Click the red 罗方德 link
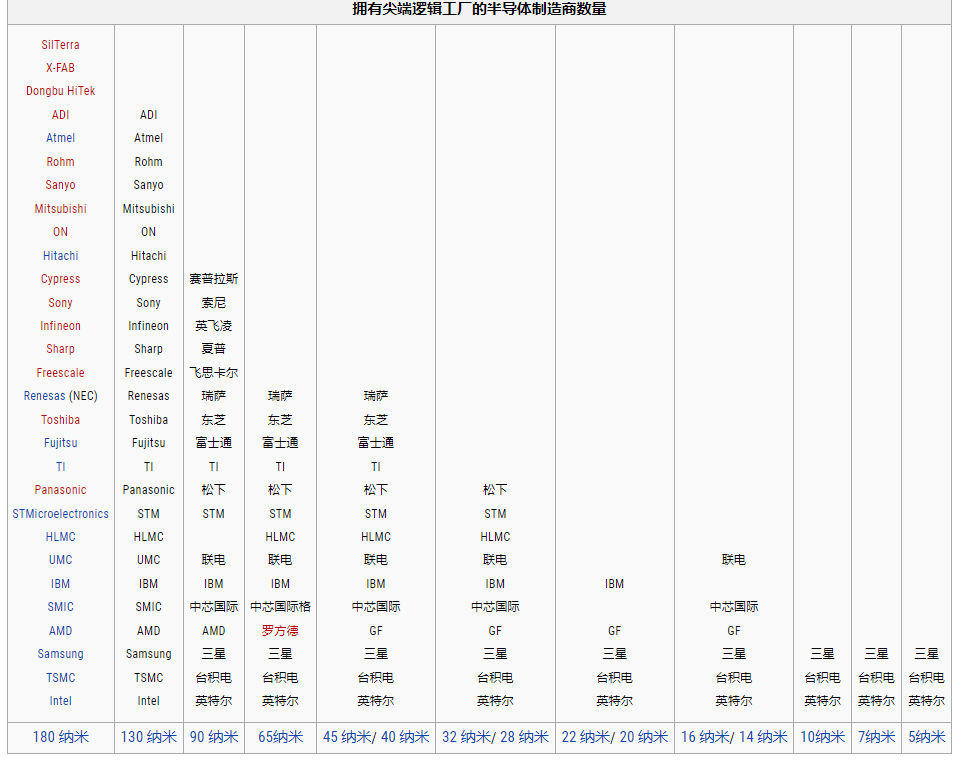 pyautogui.click(x=280, y=630)
